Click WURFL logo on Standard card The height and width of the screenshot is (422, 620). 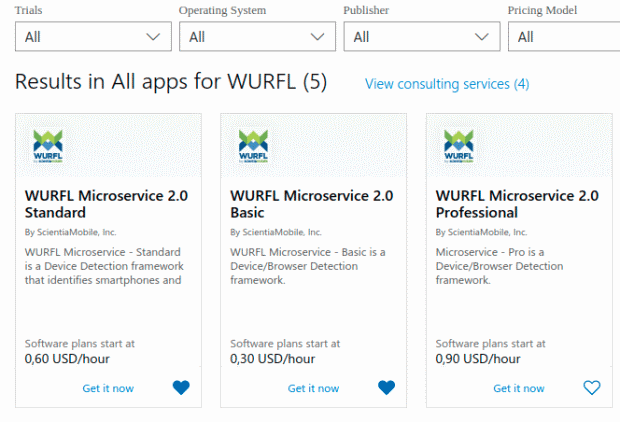(x=48, y=146)
